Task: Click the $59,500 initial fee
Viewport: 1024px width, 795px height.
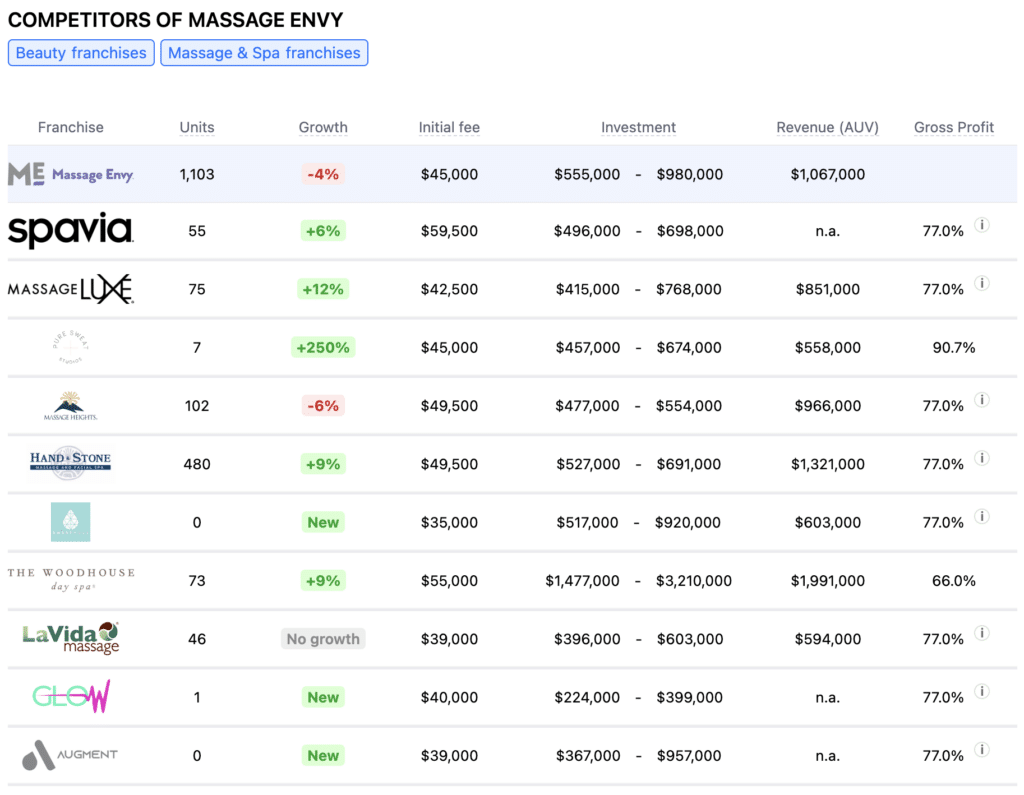Action: click(449, 231)
